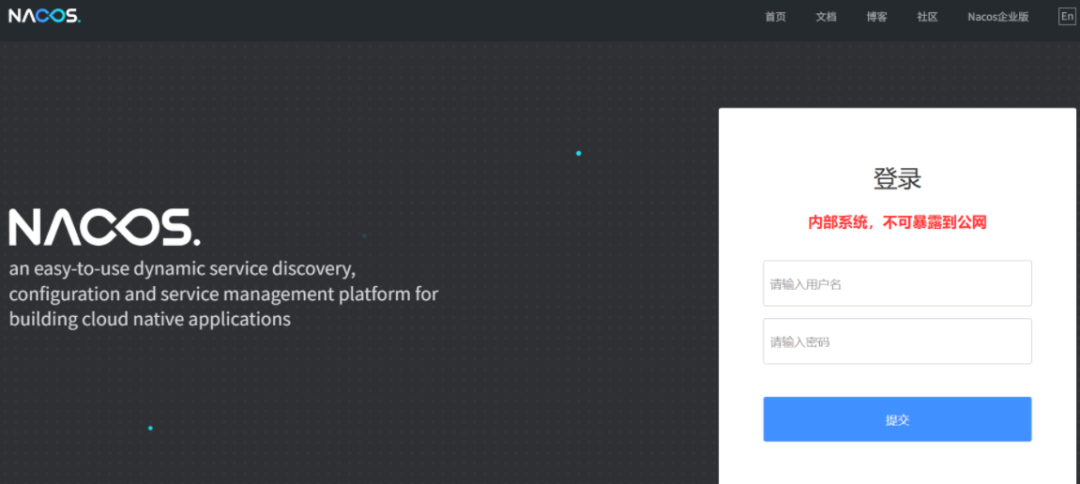Click the 登录 login heading
1080x484 pixels.
pos(897,179)
